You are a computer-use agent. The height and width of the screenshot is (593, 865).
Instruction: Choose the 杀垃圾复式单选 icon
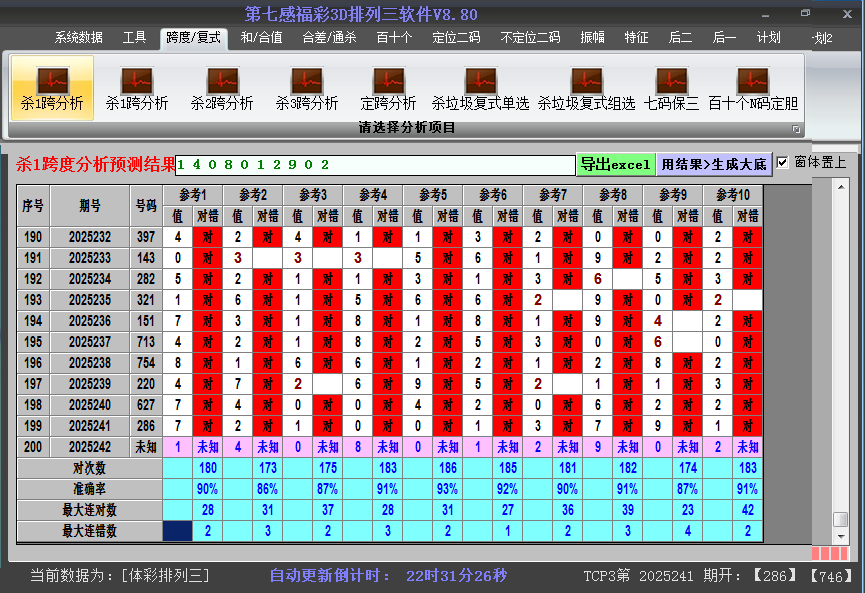[480, 88]
